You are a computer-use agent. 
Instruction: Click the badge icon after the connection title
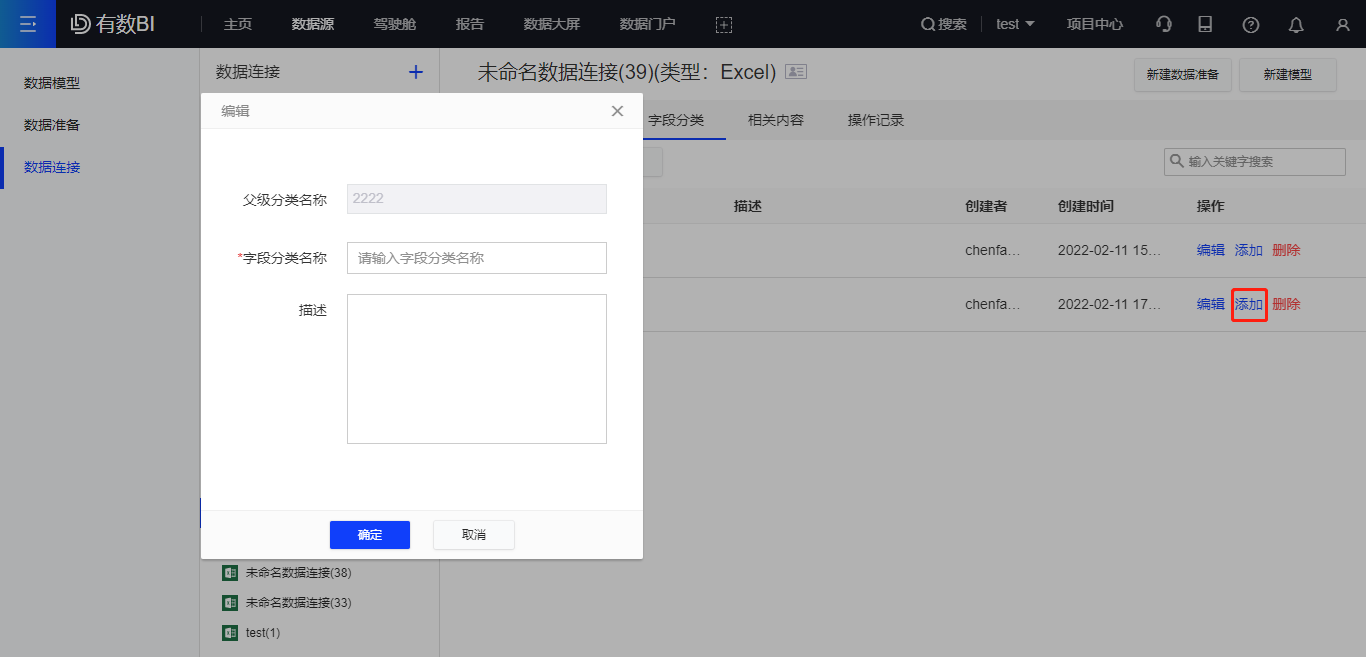795,71
